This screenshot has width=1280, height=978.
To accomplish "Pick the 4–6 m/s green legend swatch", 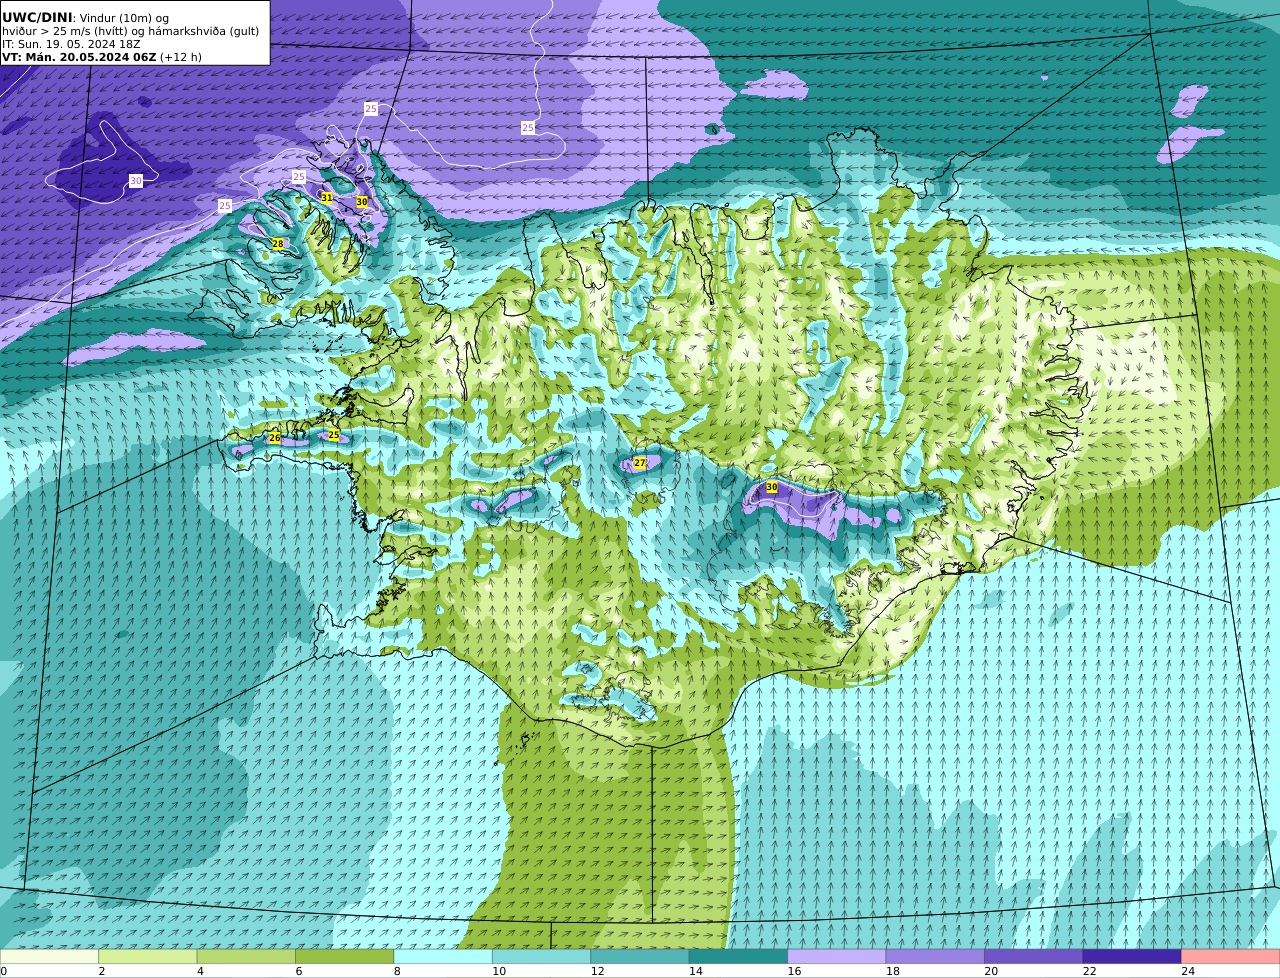I will click(x=246, y=956).
